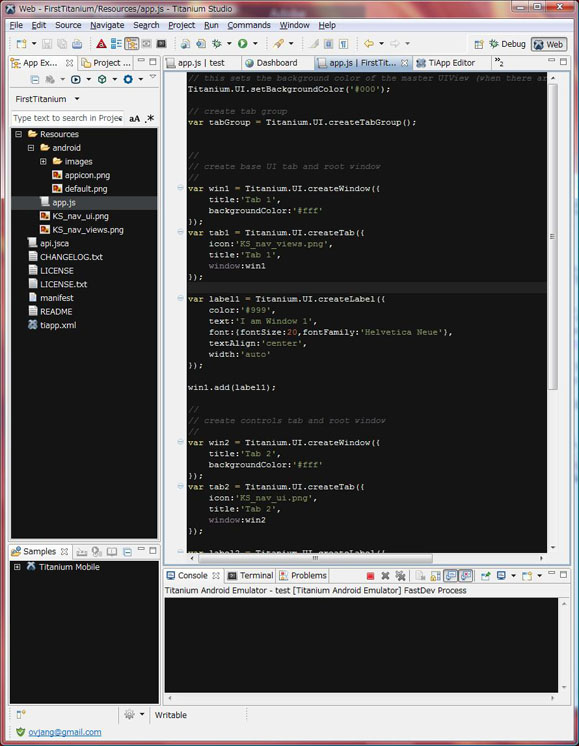Image resolution: width=579 pixels, height=746 pixels.
Task: Open dropdown arrow next to Run button
Action: coord(255,44)
